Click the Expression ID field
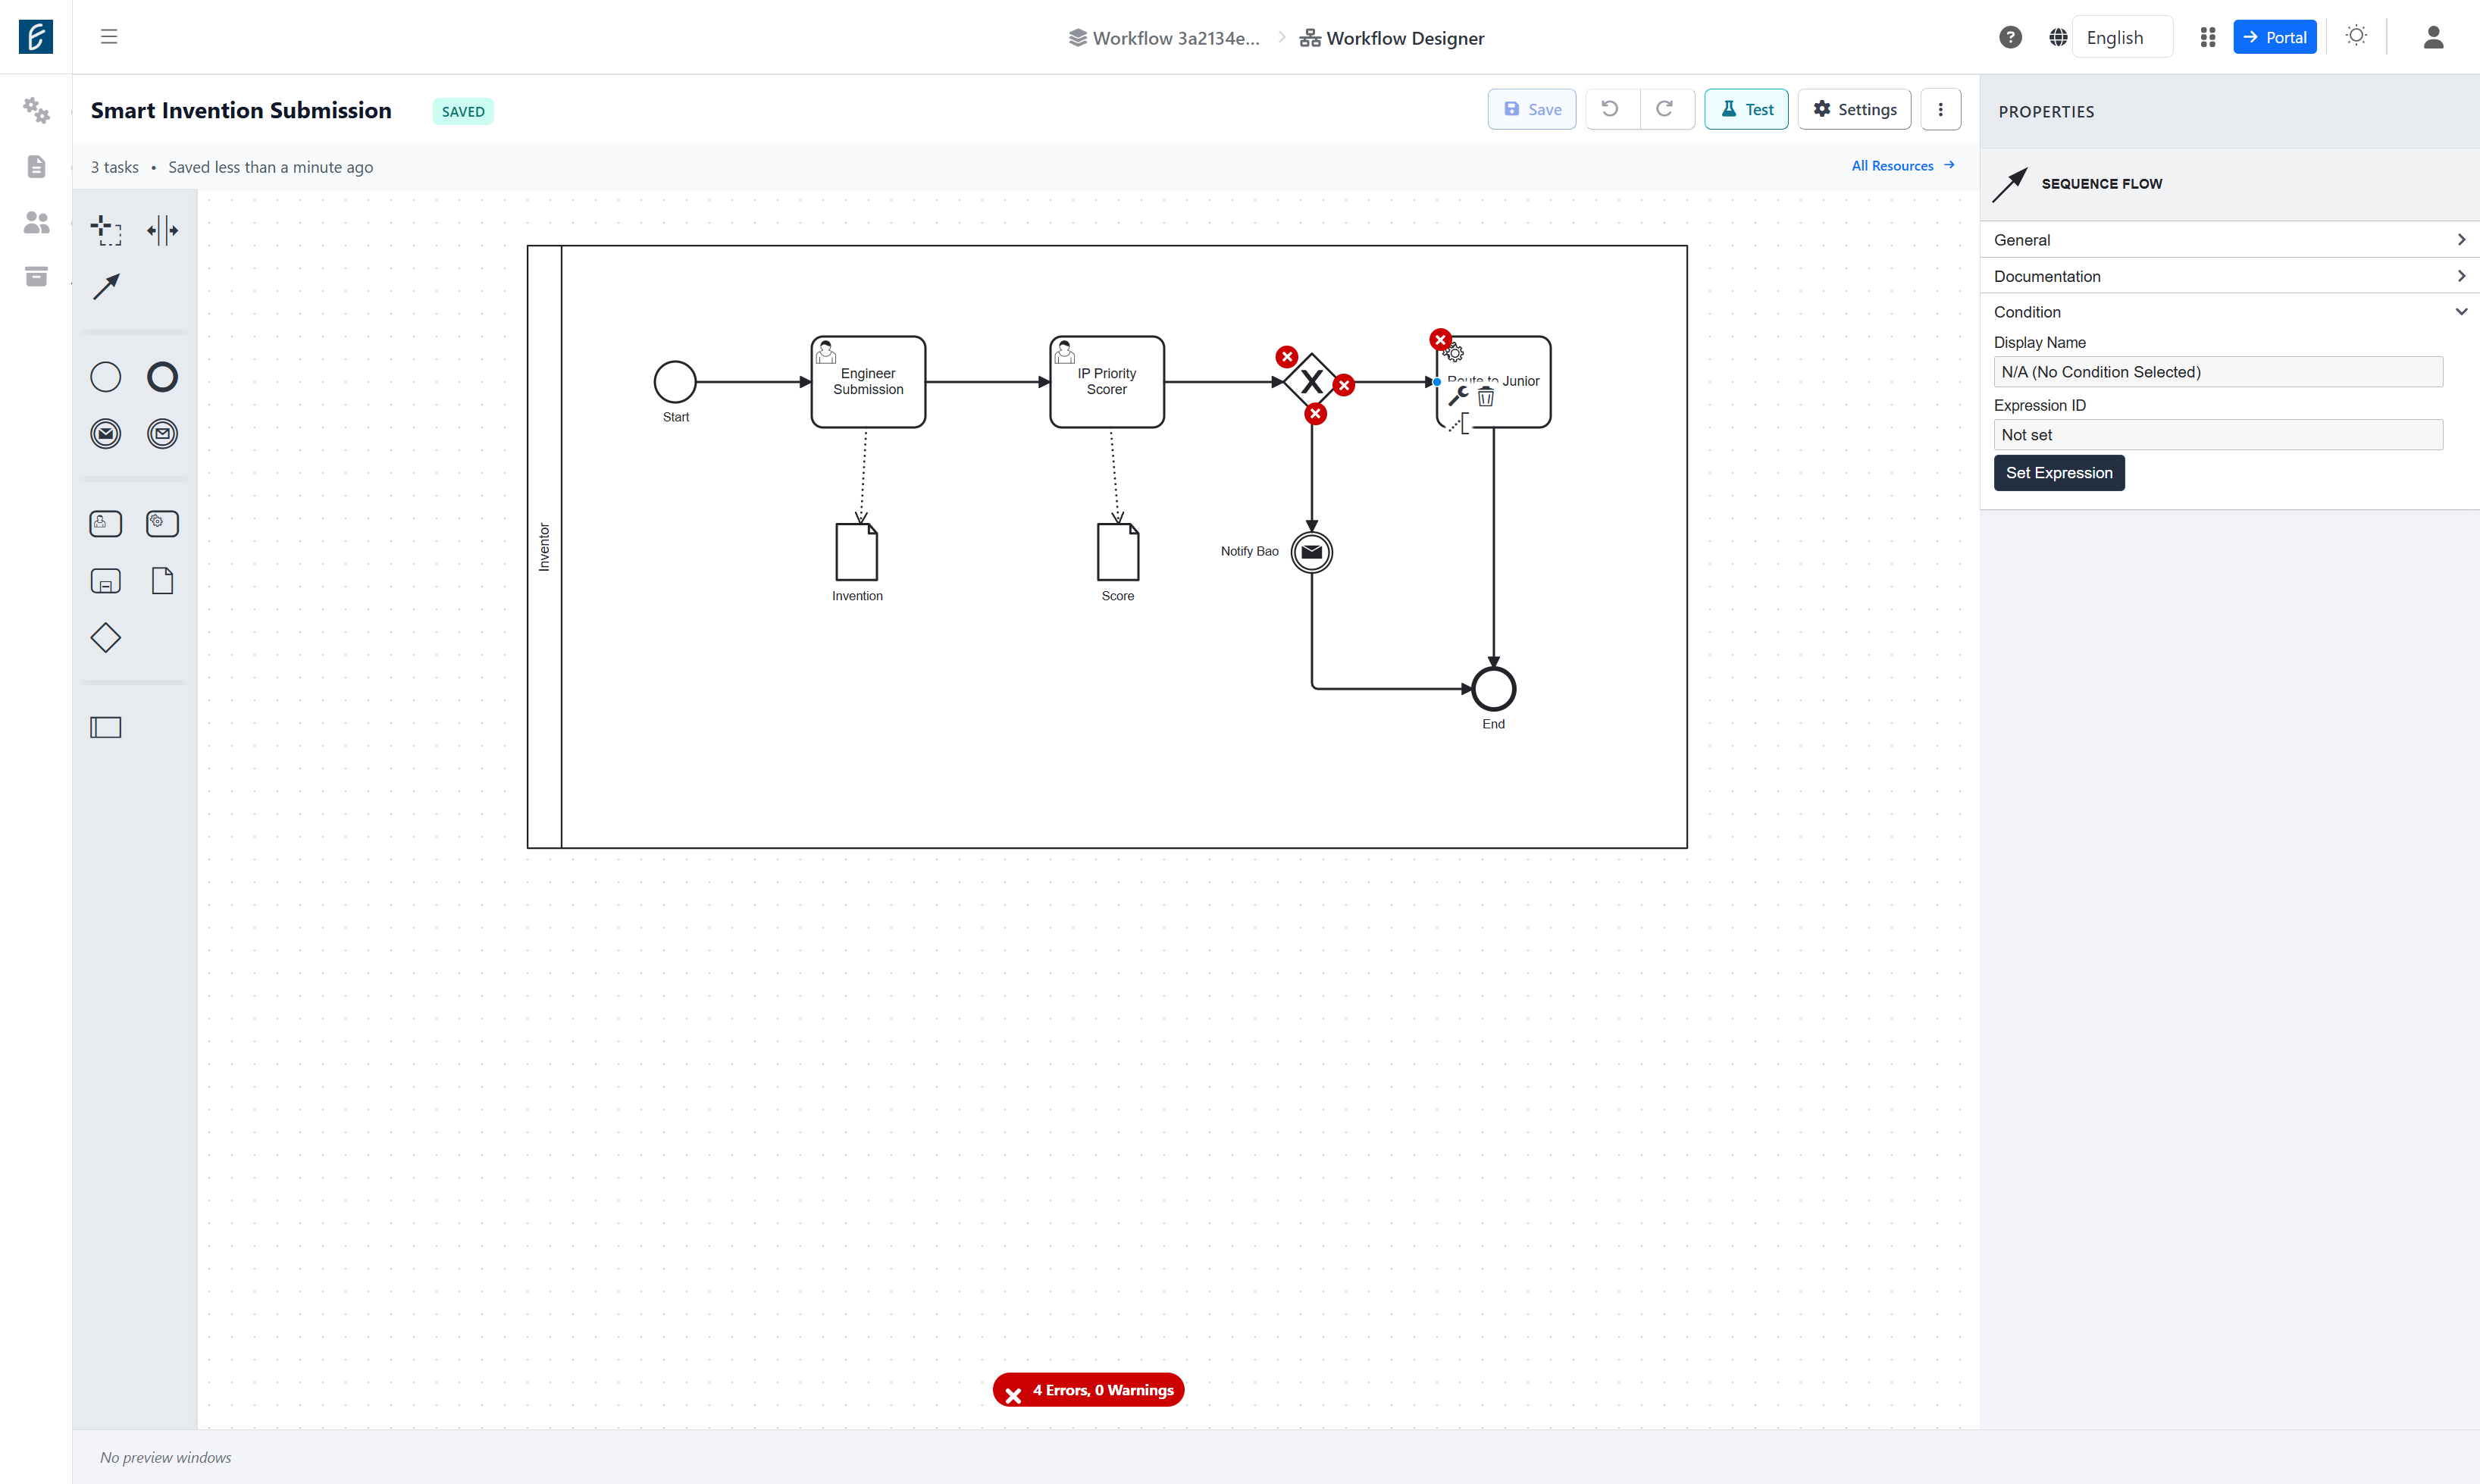 point(2218,435)
